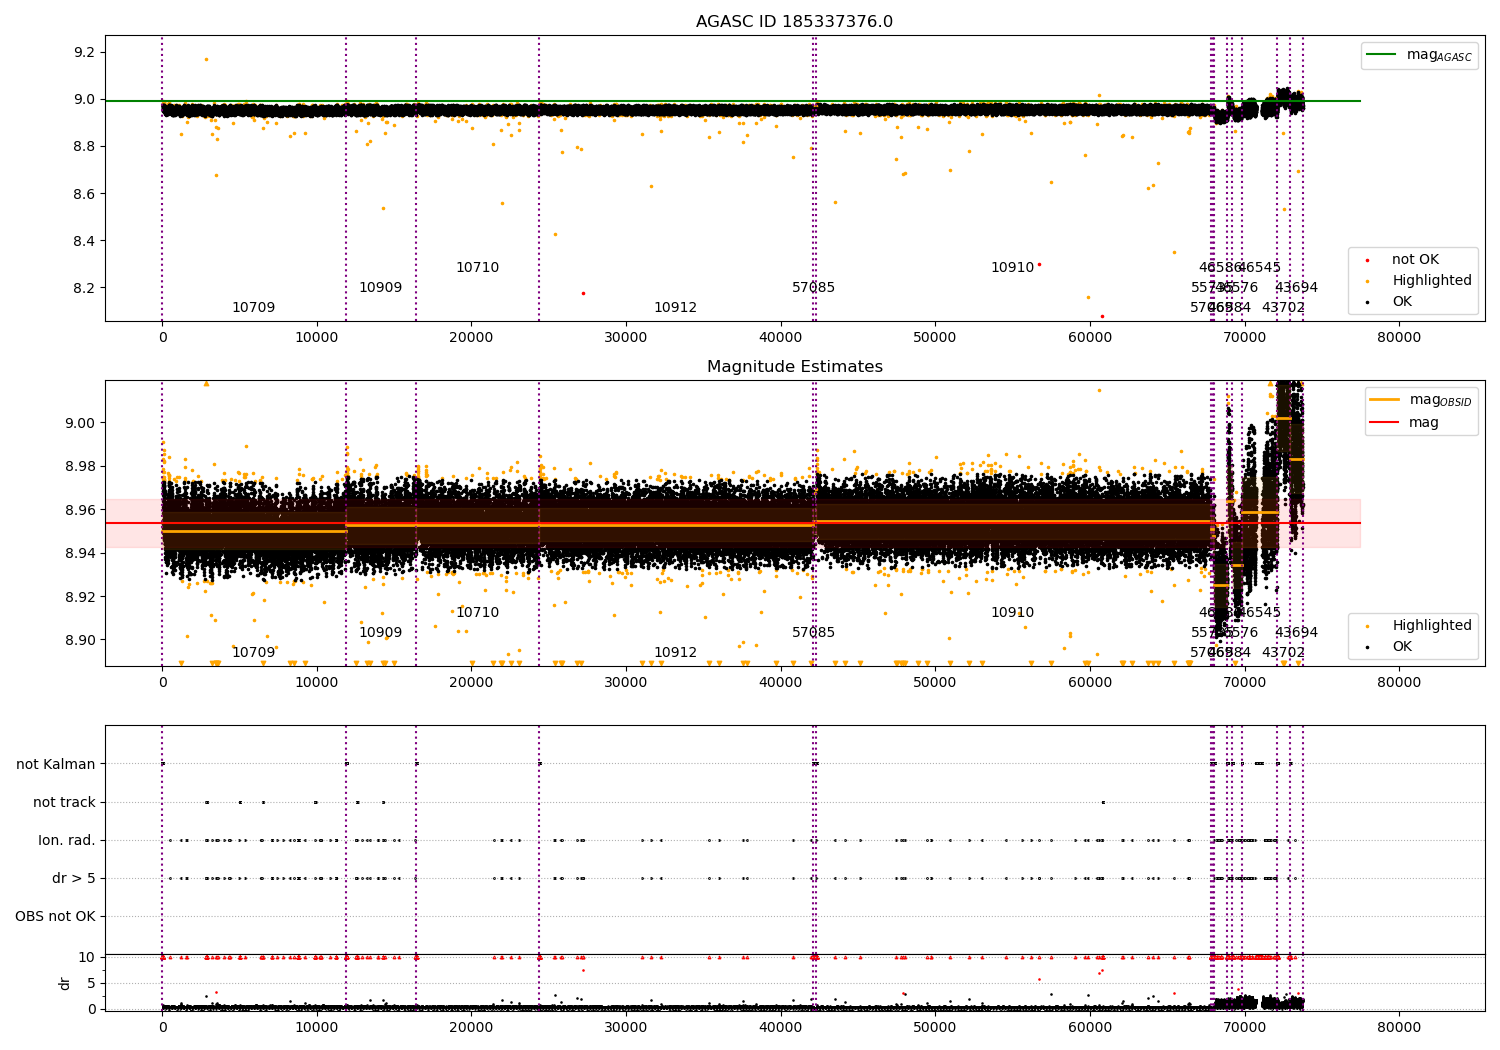Click x-axis tick 40000 in middle plot

780,683
